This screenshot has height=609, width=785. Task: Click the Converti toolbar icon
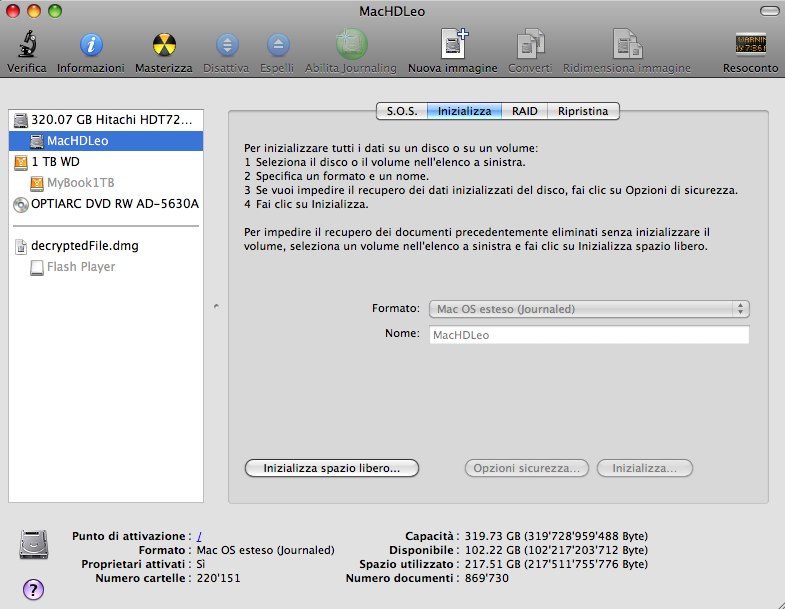click(530, 44)
